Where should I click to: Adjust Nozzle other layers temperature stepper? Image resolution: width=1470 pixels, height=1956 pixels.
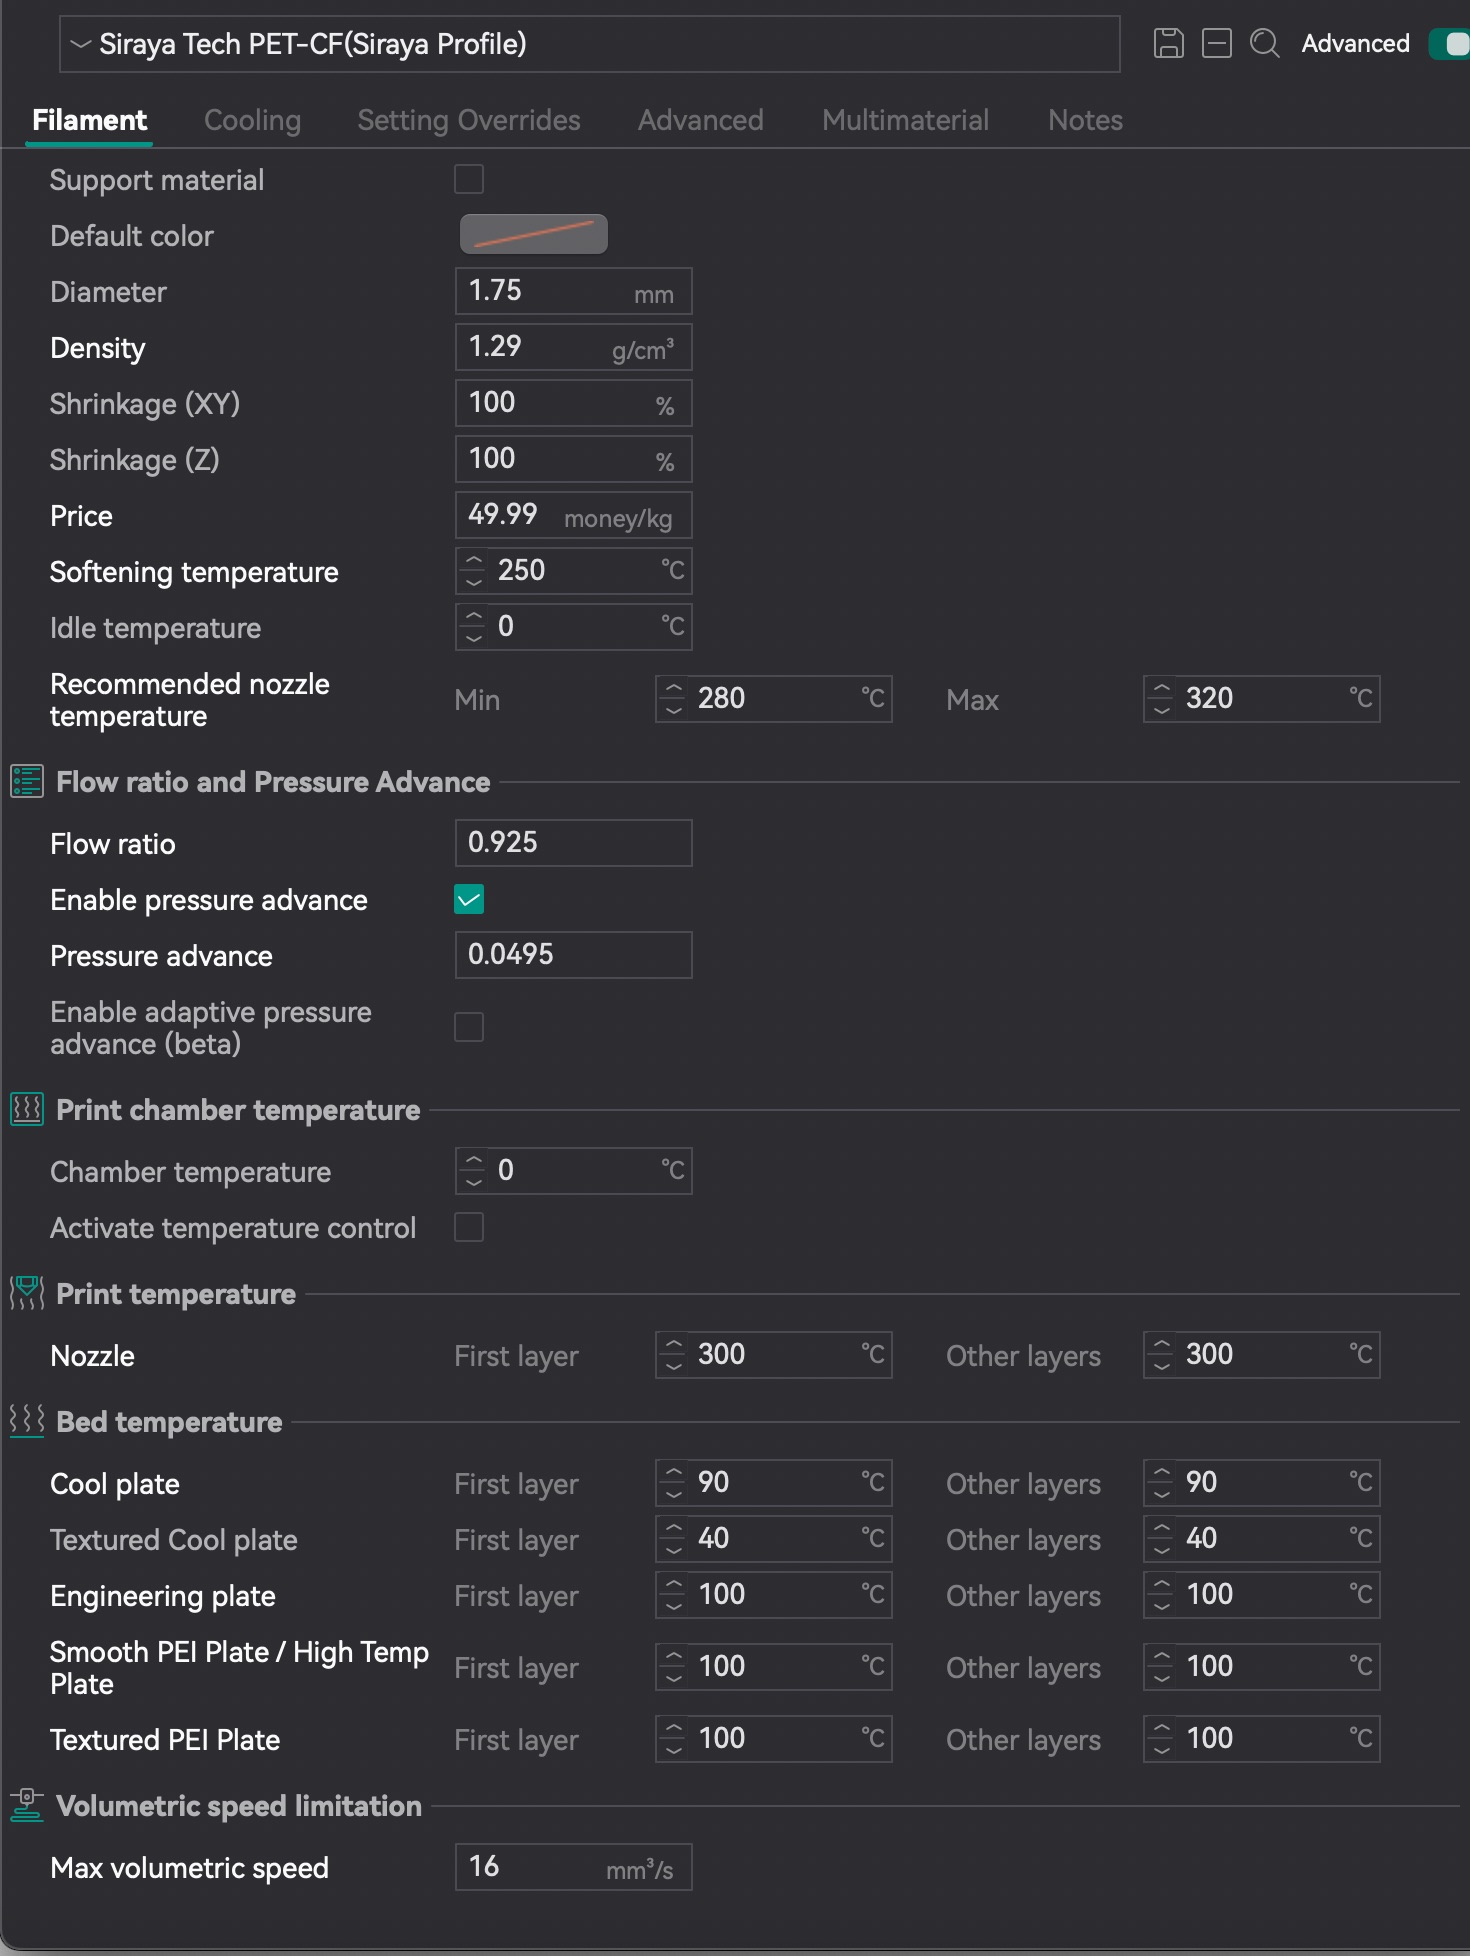point(1162,1355)
